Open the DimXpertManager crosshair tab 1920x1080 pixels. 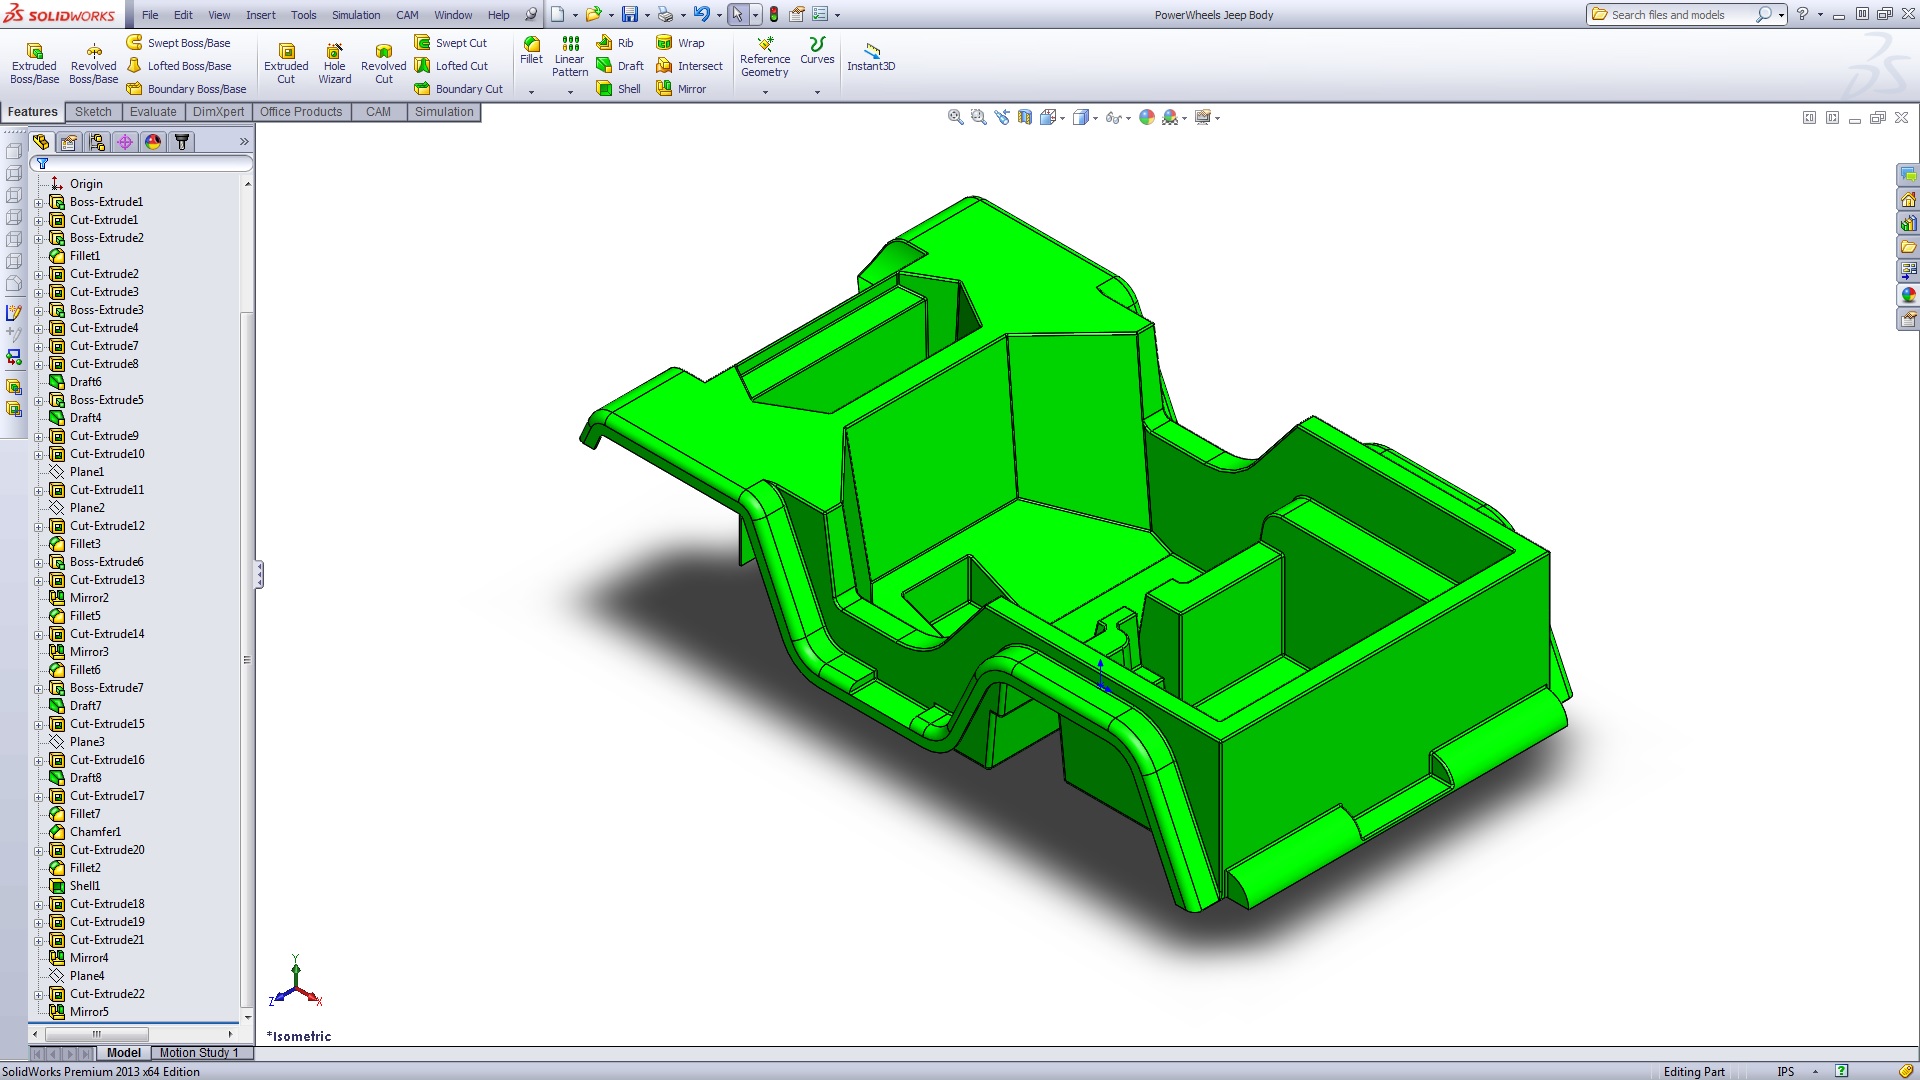125,142
